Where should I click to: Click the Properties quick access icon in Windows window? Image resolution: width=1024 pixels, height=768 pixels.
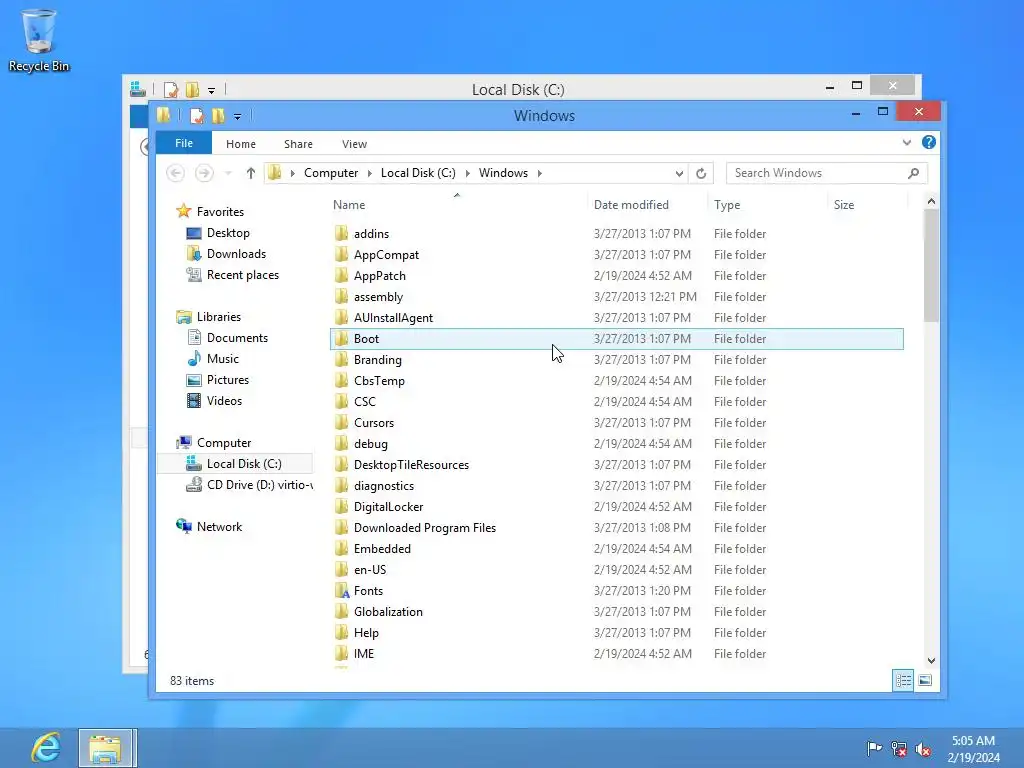pos(196,116)
